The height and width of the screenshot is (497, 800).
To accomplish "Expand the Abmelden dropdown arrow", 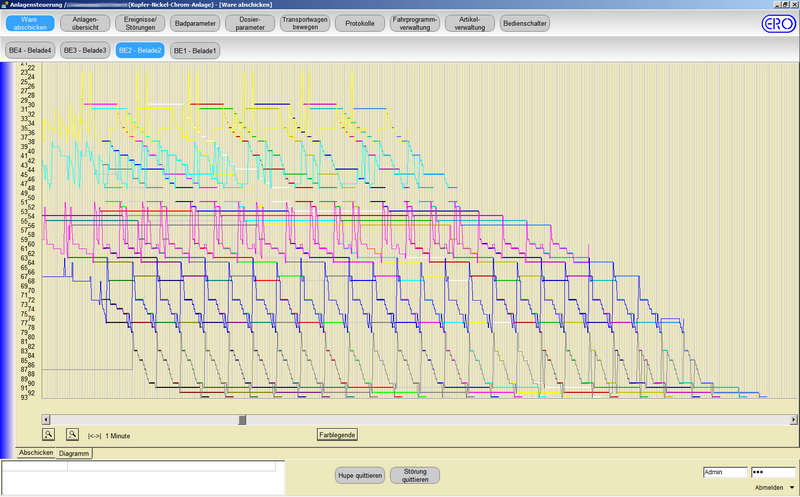I will point(792,487).
